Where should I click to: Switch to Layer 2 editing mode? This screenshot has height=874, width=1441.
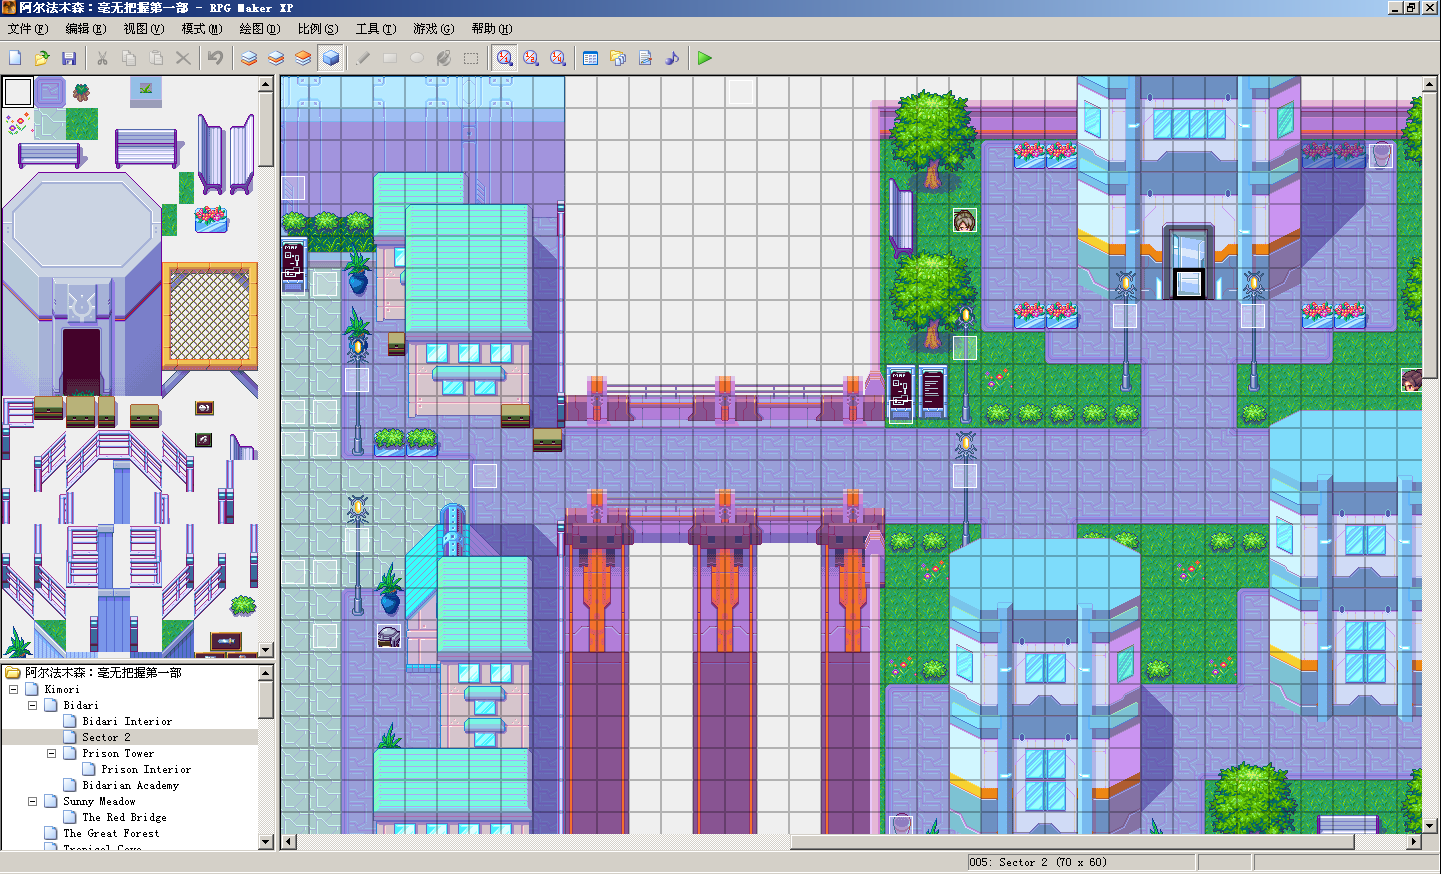pos(276,58)
